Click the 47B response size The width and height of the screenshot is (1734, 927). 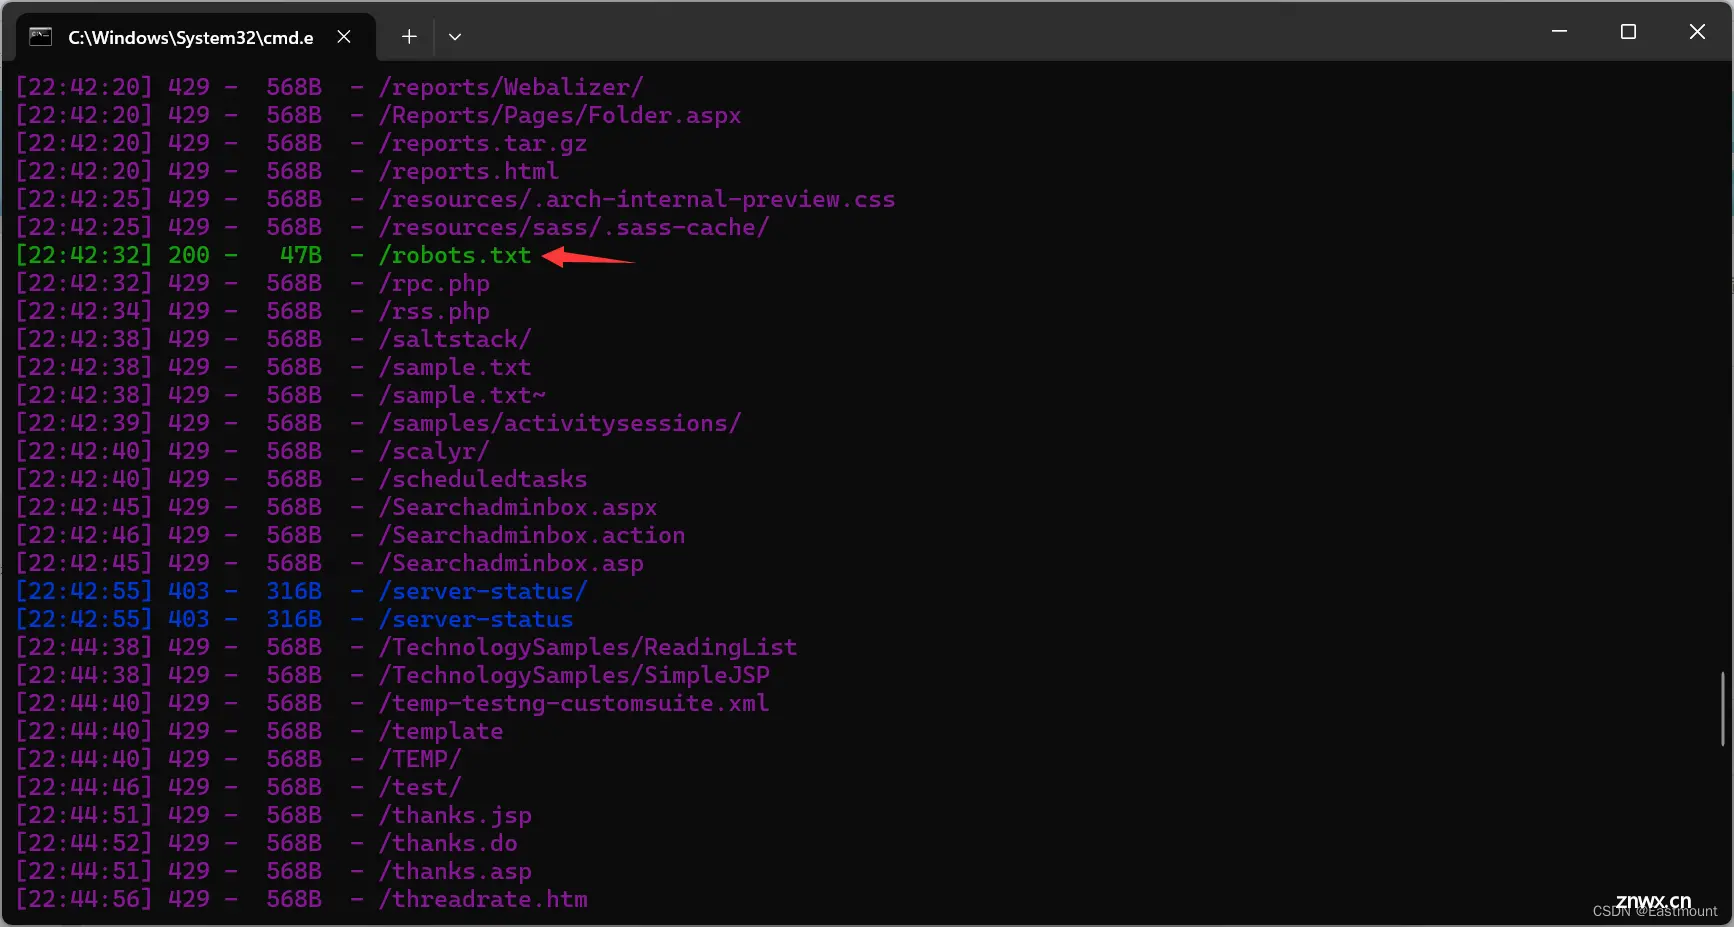[x=301, y=256]
